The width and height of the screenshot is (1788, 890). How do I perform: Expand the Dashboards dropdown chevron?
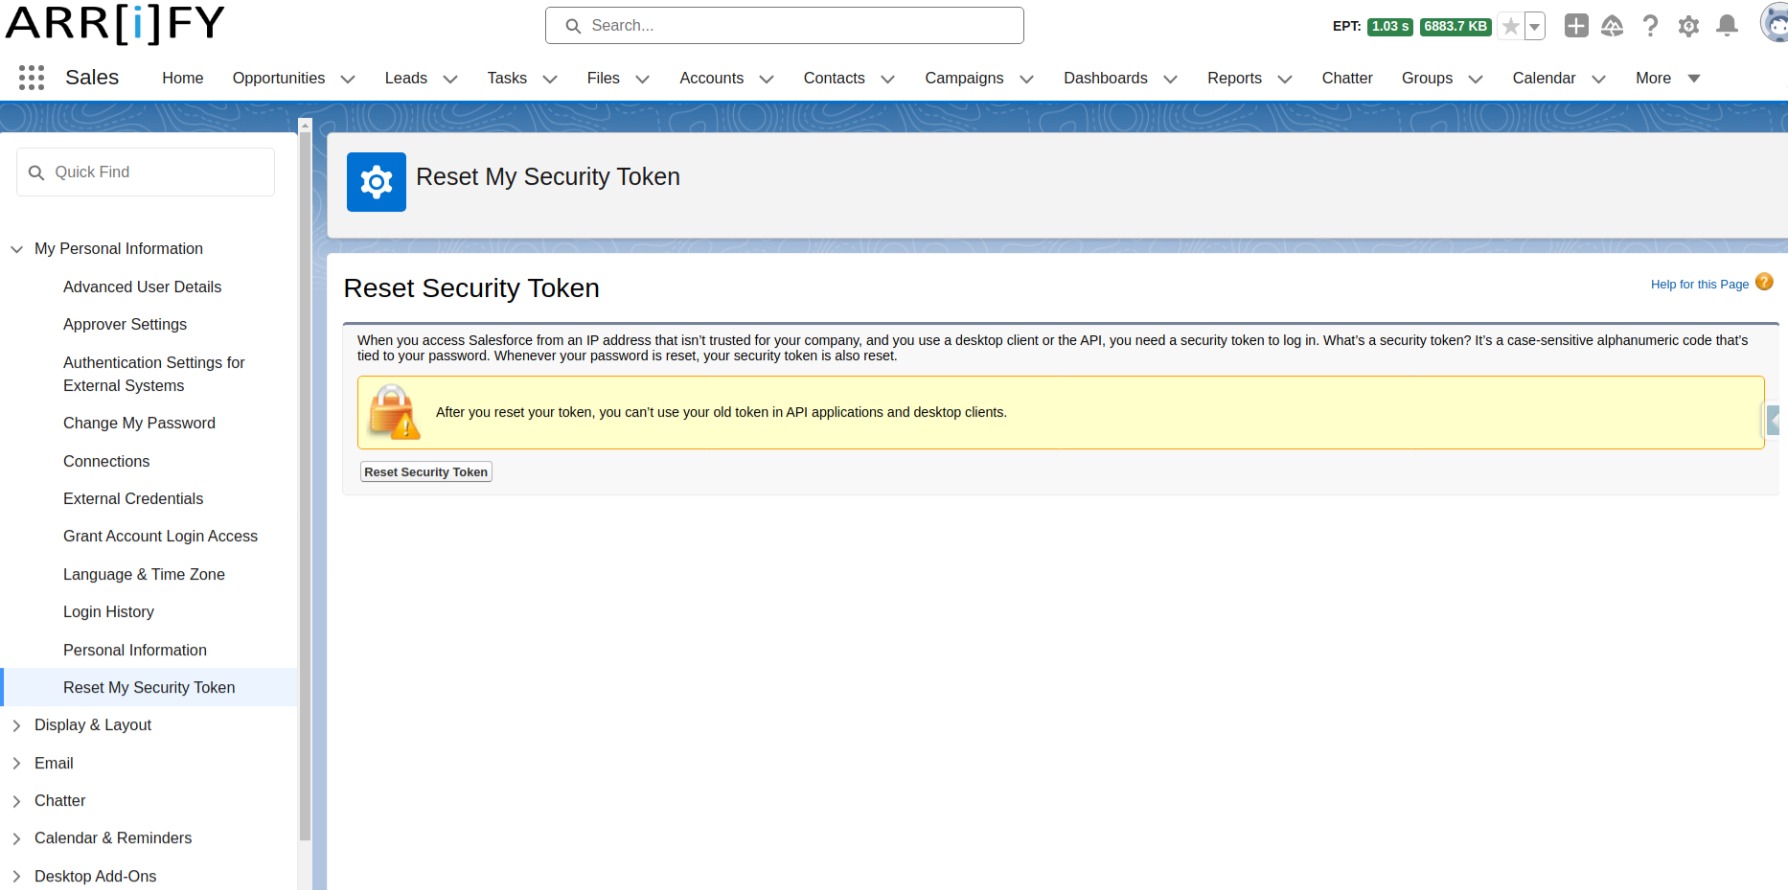[1170, 79]
